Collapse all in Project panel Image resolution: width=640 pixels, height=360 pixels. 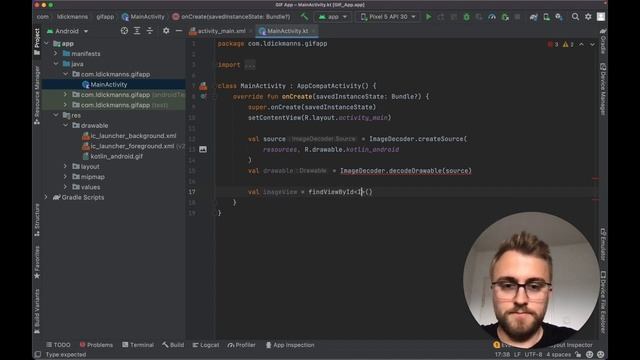tap(150, 31)
